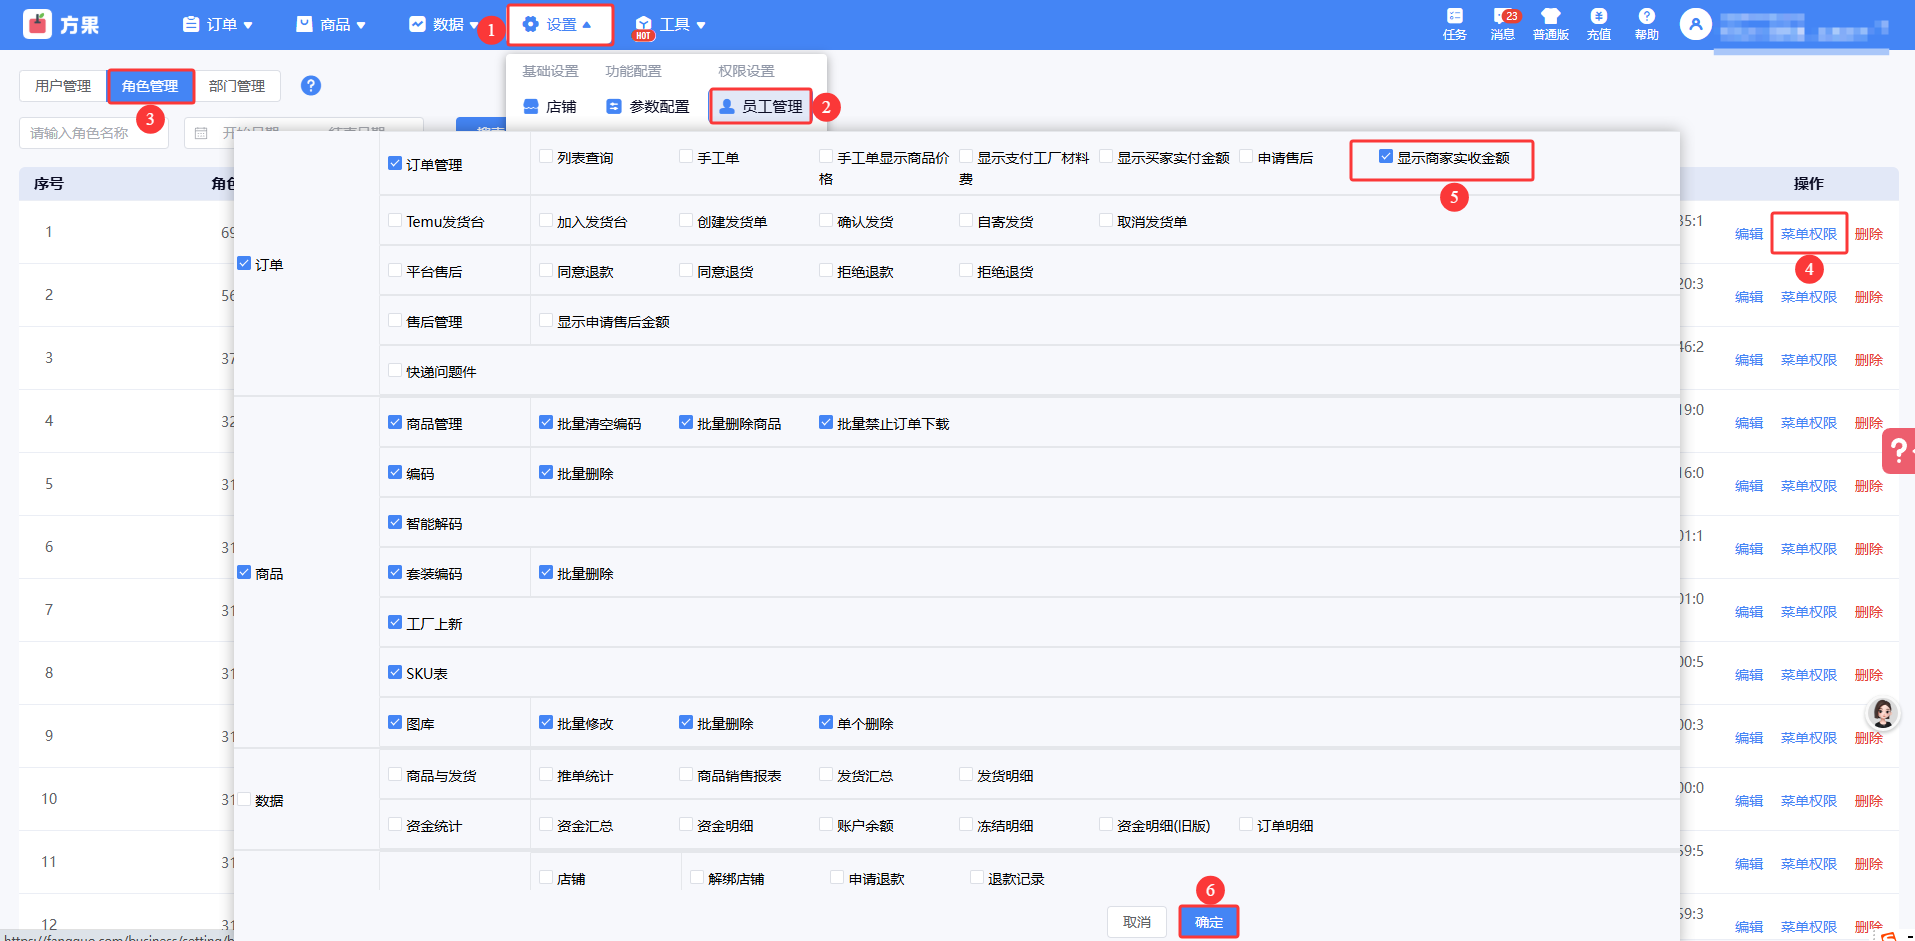1915x941 pixels.
Task: Open the 充值 recharge icon
Action: point(1598,17)
